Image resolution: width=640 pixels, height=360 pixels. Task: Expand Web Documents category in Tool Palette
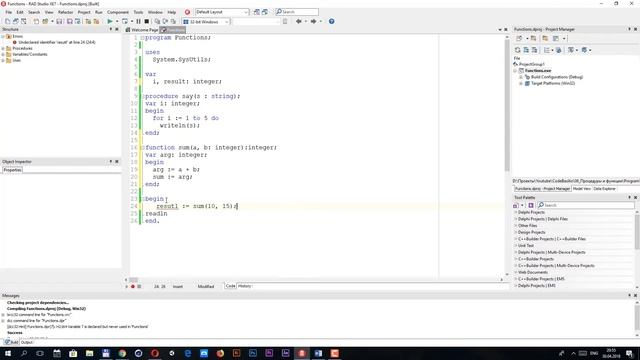516,272
